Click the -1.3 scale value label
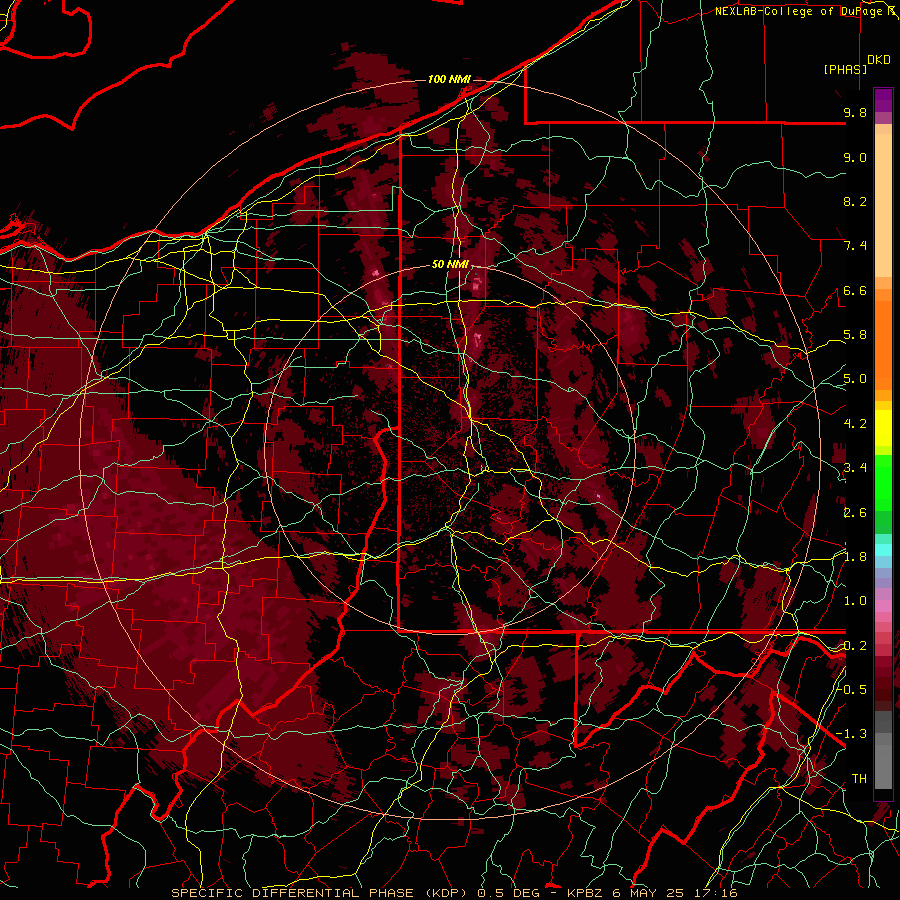This screenshot has height=900, width=900. point(852,734)
